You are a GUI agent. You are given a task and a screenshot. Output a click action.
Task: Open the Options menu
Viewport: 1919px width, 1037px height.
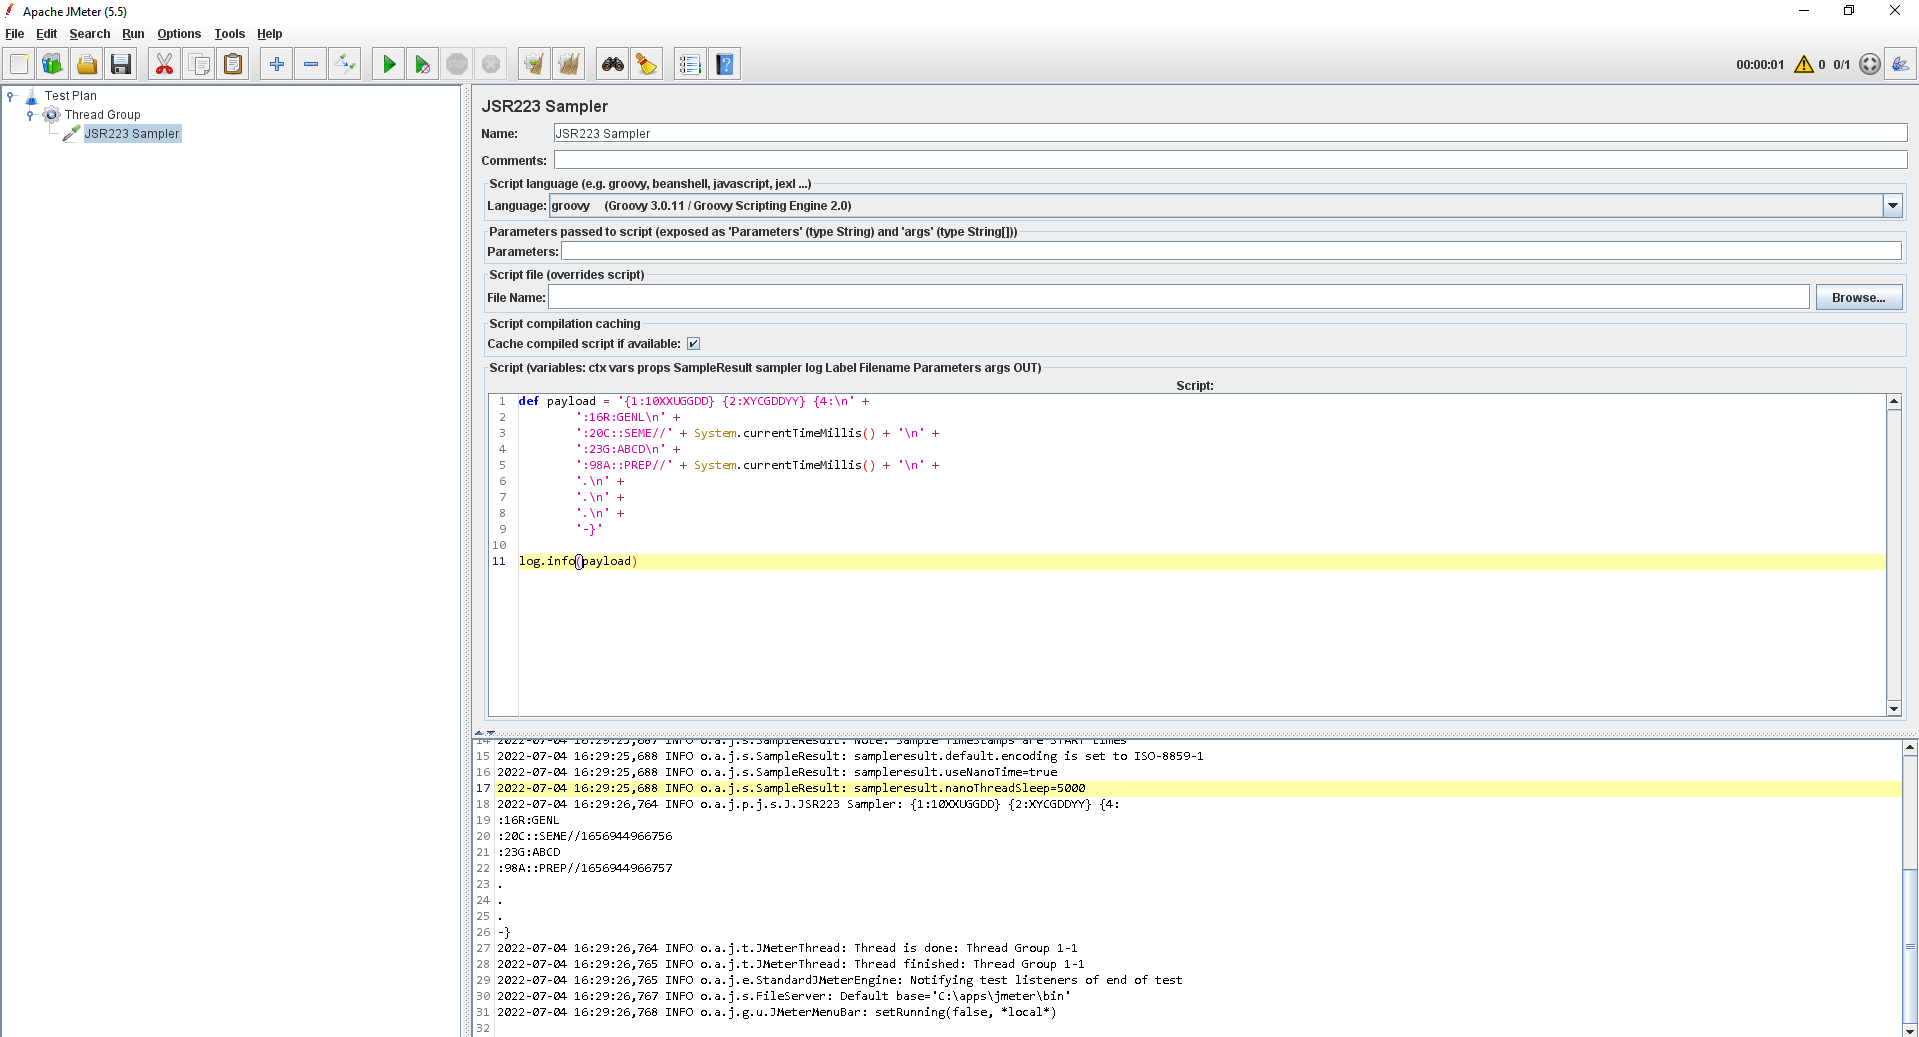click(x=178, y=33)
